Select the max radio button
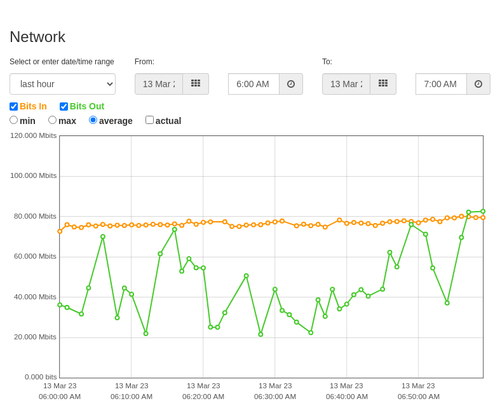The image size is (500, 403). [x=52, y=120]
